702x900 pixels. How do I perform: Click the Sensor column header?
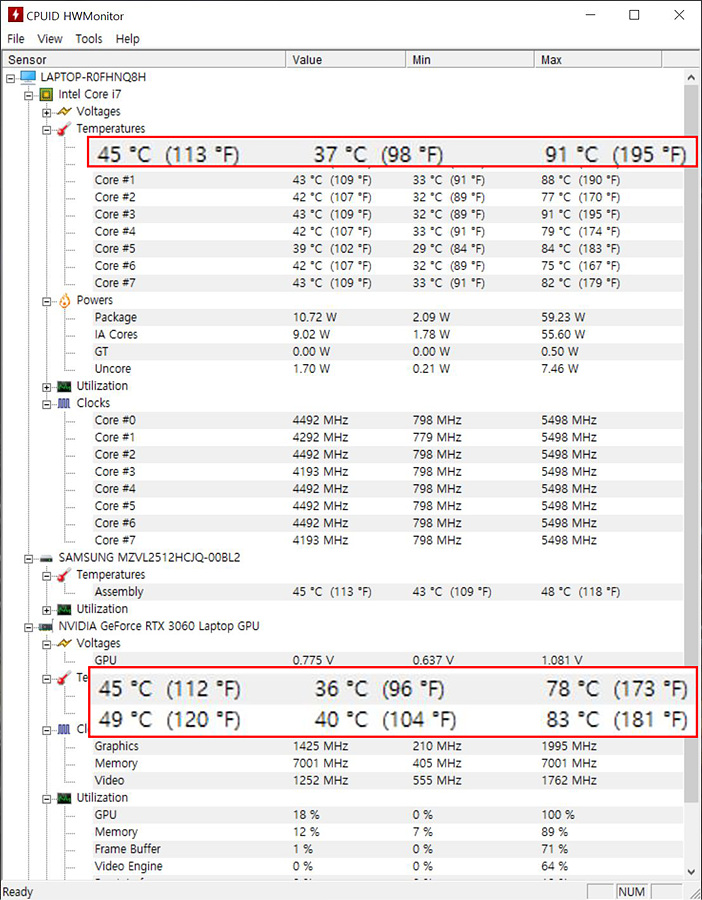143,60
